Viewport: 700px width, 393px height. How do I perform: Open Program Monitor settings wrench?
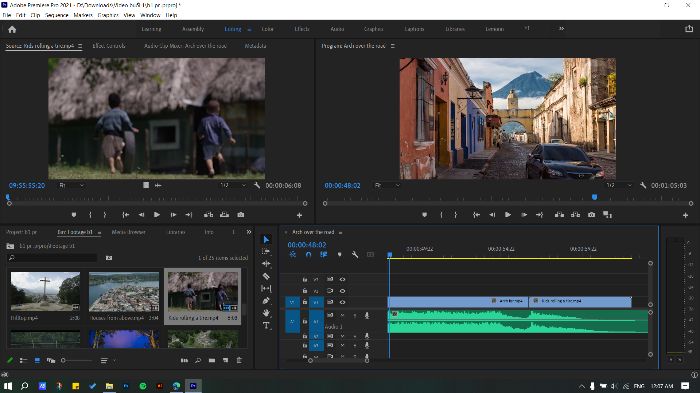[x=643, y=185]
